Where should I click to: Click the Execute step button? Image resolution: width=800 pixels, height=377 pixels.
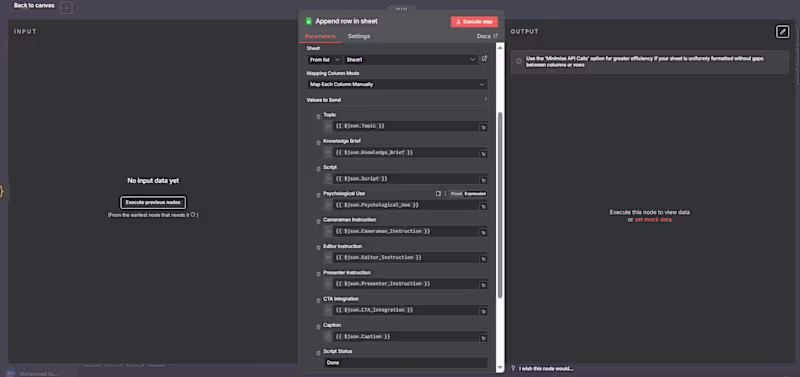point(474,21)
